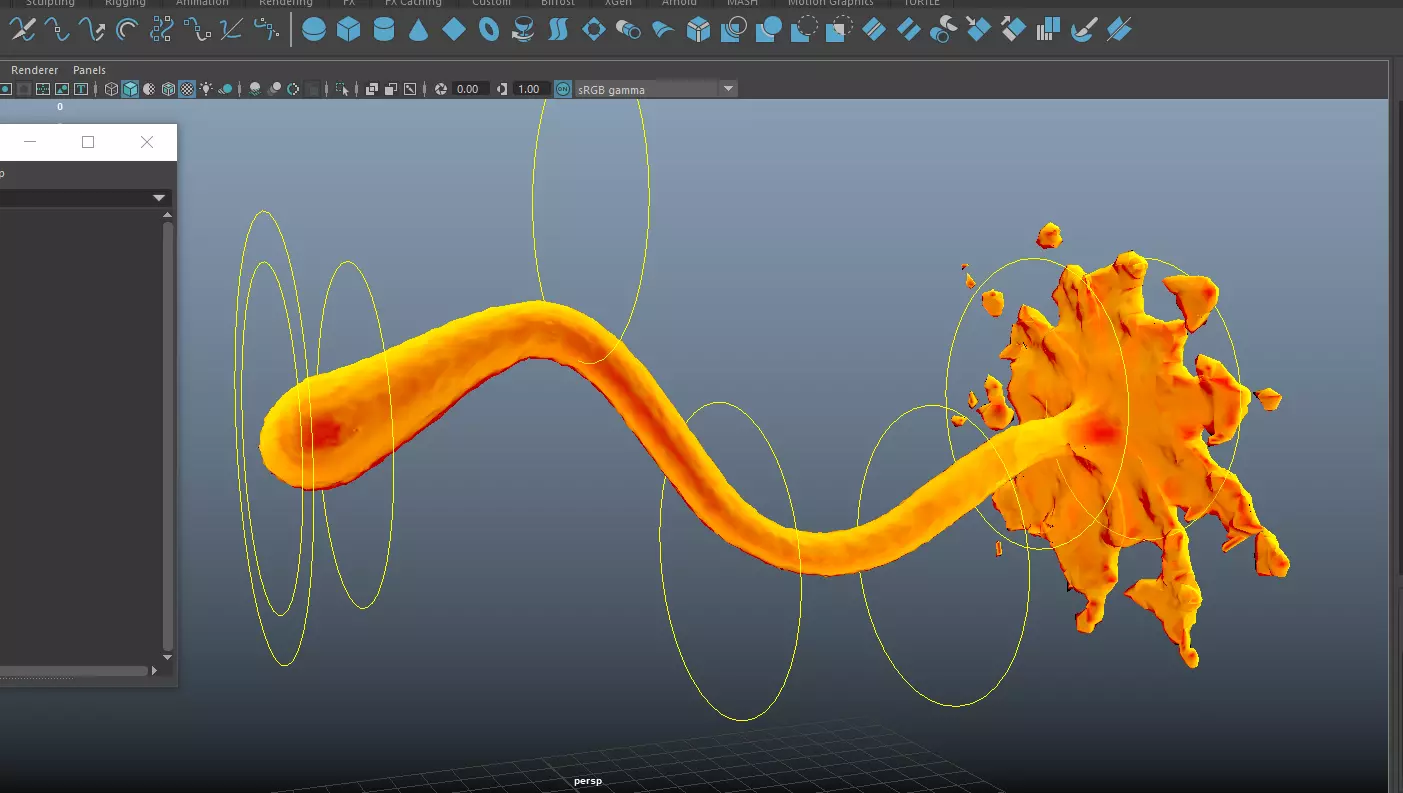Viewport: 1403px width, 793px height.
Task: Select the Trim tool shelf icon
Action: pos(803,30)
